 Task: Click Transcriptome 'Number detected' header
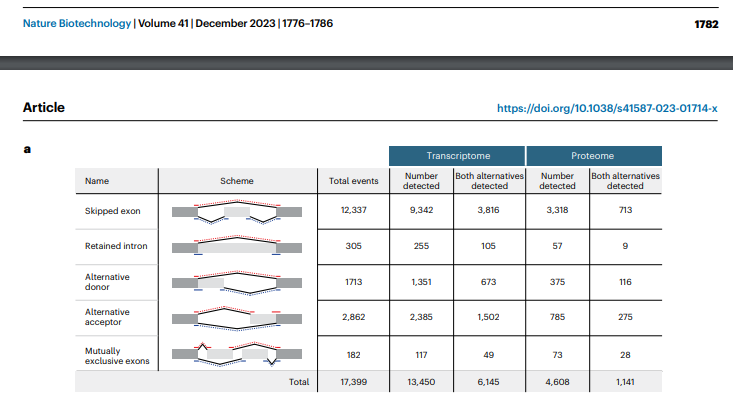click(x=421, y=181)
